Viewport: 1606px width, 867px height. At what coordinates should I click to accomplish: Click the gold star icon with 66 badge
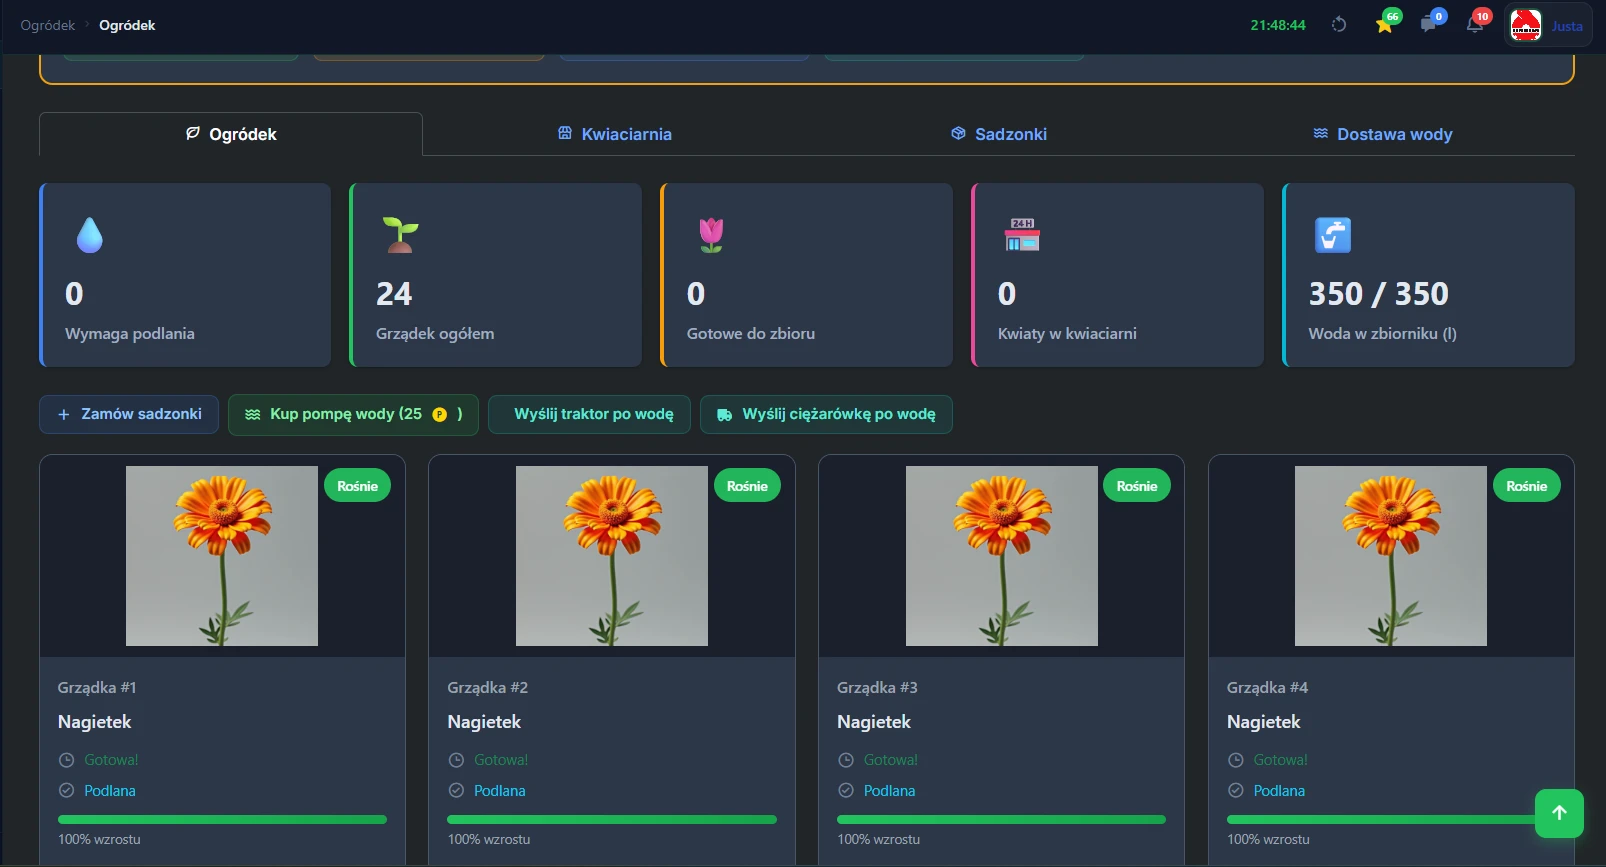1385,25
